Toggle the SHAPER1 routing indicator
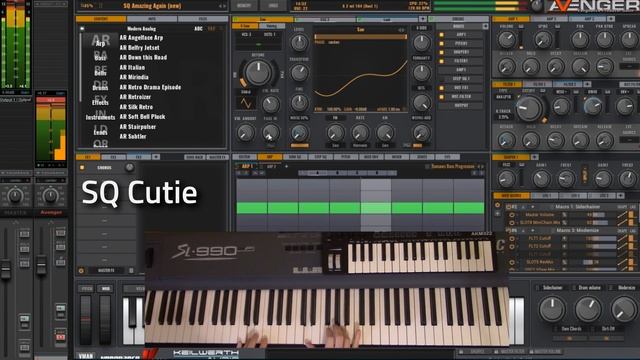 441,52
